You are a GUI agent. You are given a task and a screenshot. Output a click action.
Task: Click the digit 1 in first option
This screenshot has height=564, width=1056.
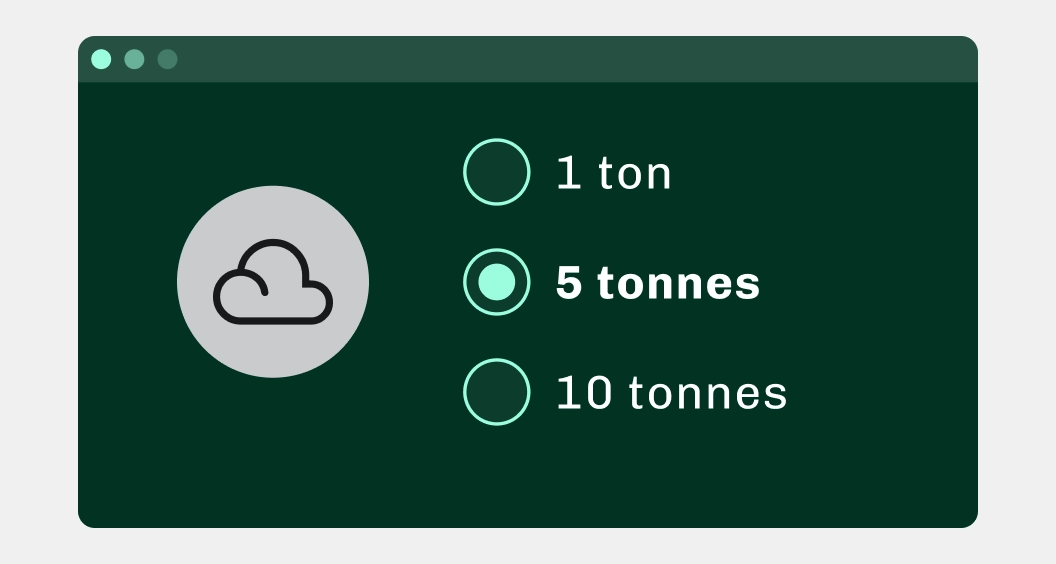[568, 173]
